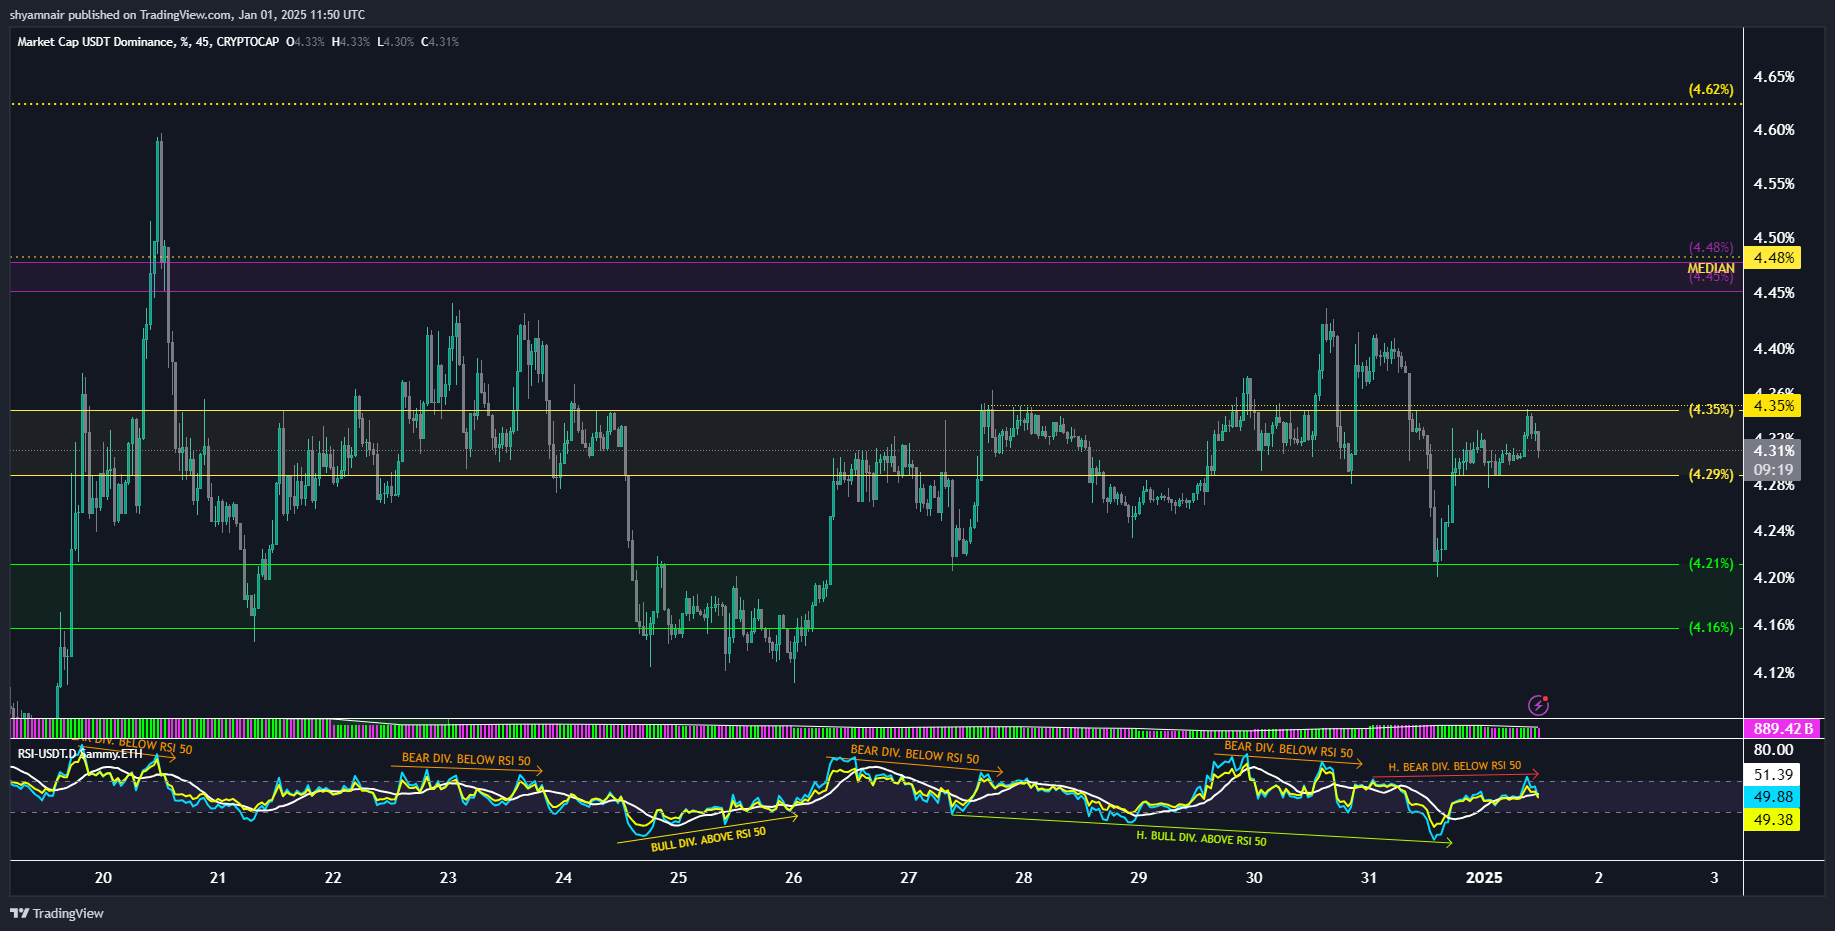Click date 20 on the time axis
1835x931 pixels.
click(103, 878)
